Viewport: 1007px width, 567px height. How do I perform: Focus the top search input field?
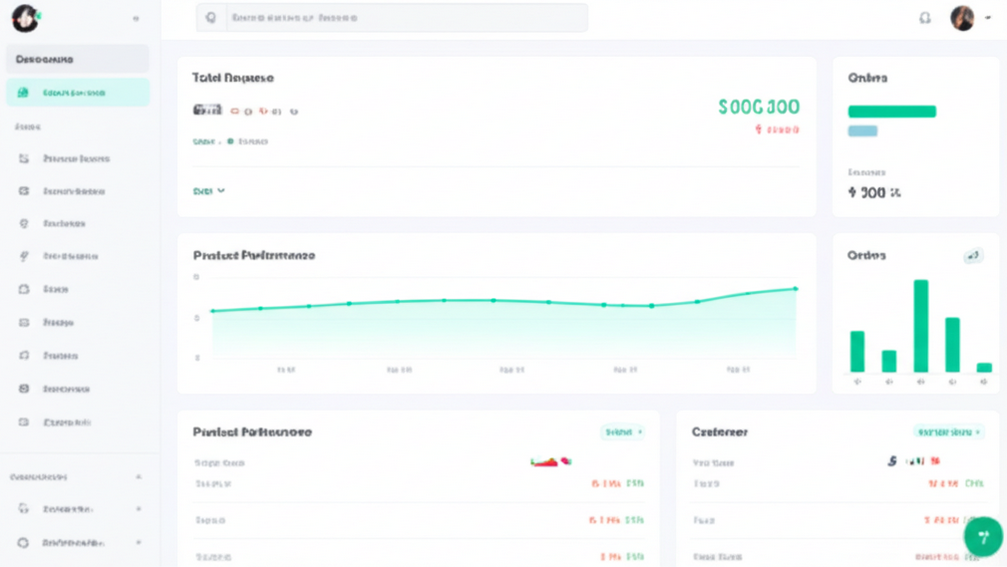click(x=392, y=18)
